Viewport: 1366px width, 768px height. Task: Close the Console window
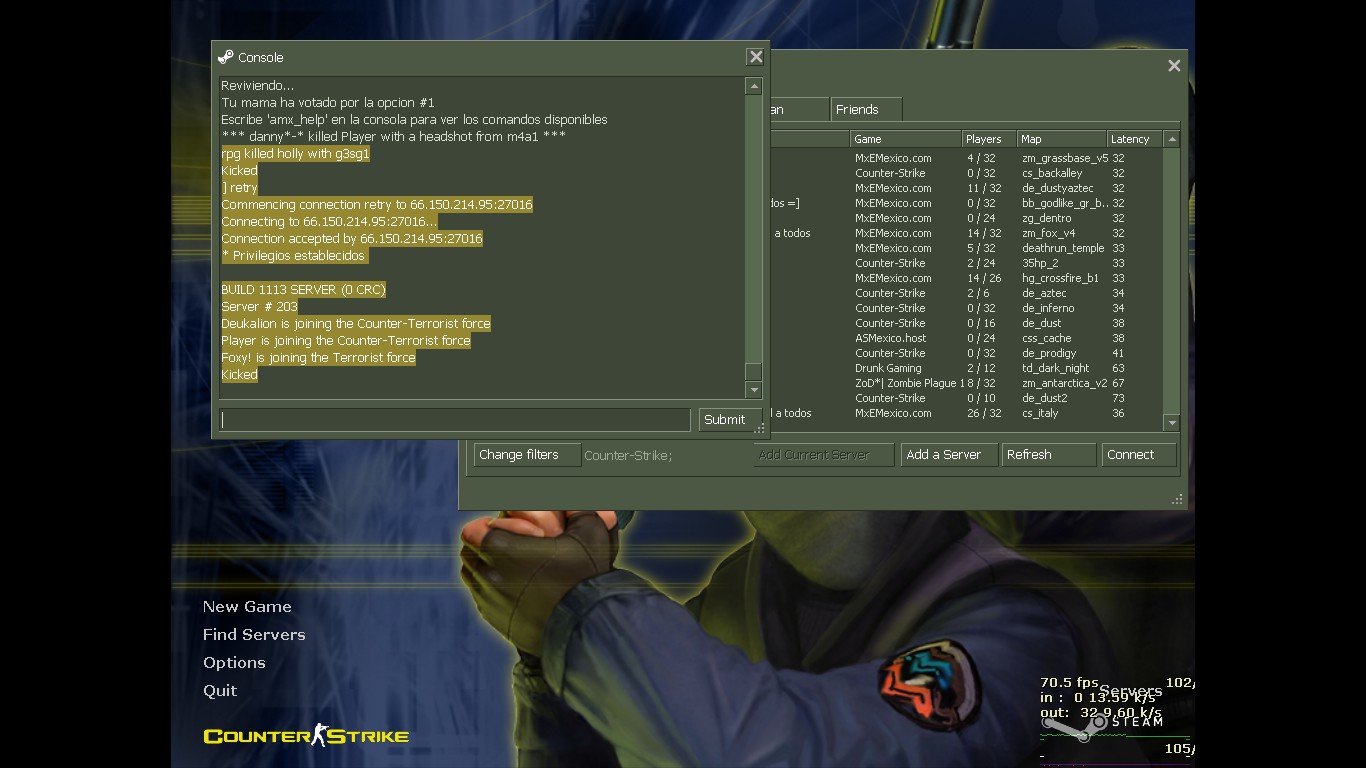click(756, 57)
